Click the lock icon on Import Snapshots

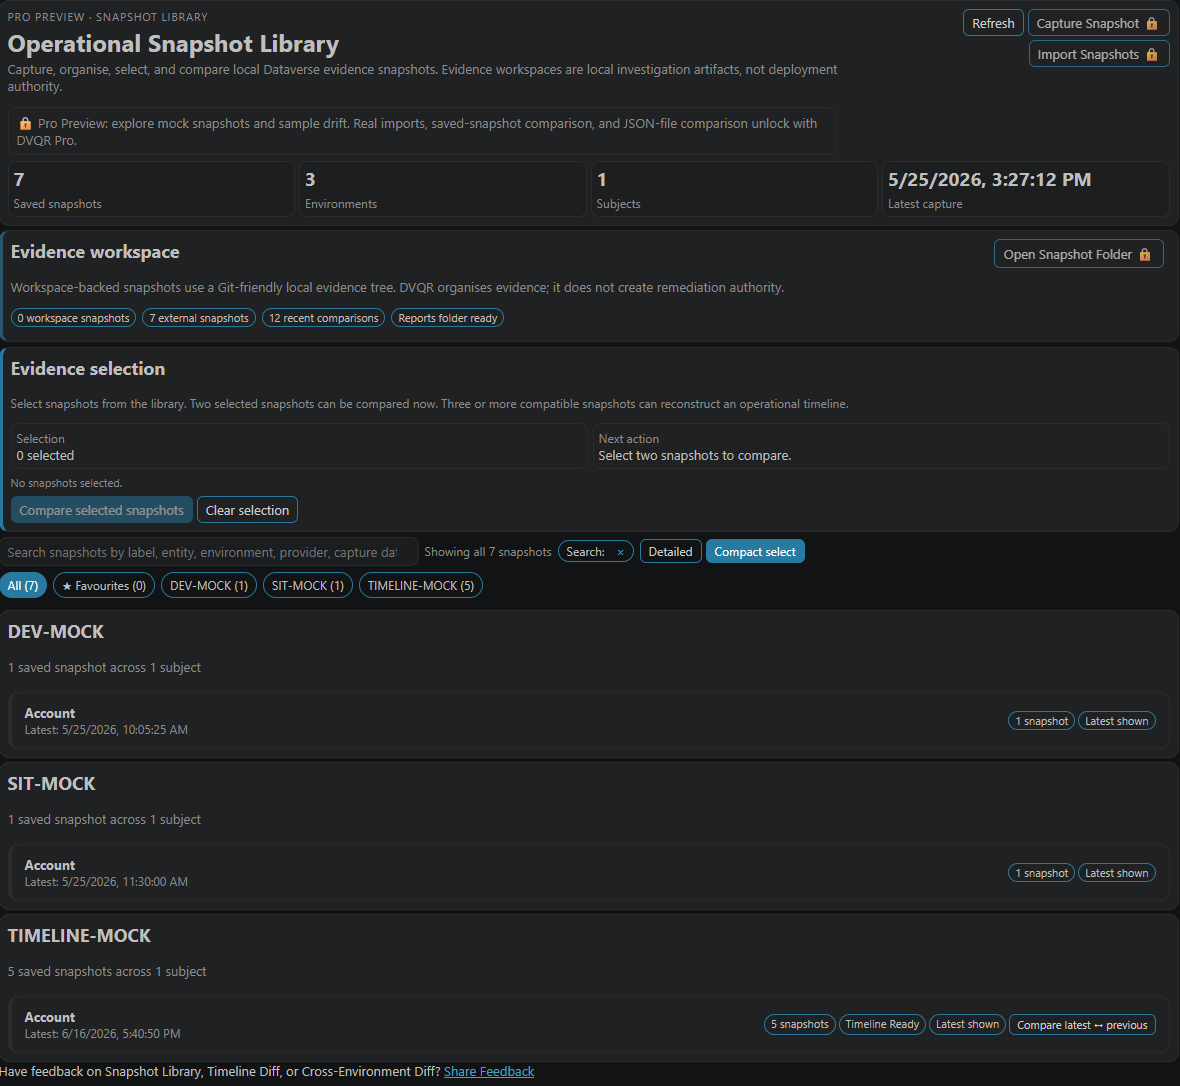[x=1151, y=54]
